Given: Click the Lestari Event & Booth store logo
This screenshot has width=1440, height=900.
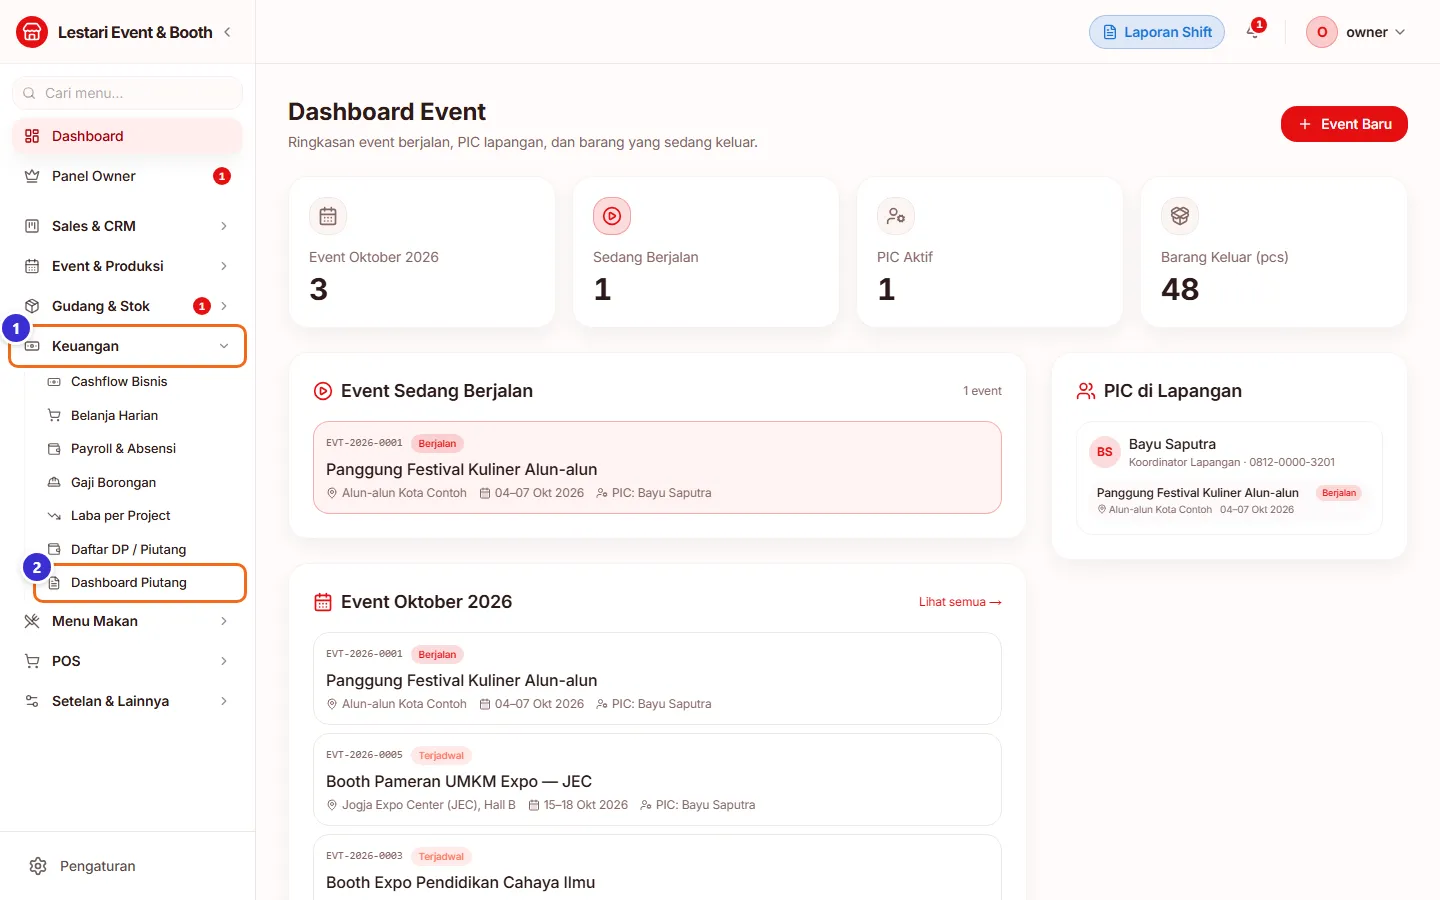Looking at the screenshot, I should point(32,32).
